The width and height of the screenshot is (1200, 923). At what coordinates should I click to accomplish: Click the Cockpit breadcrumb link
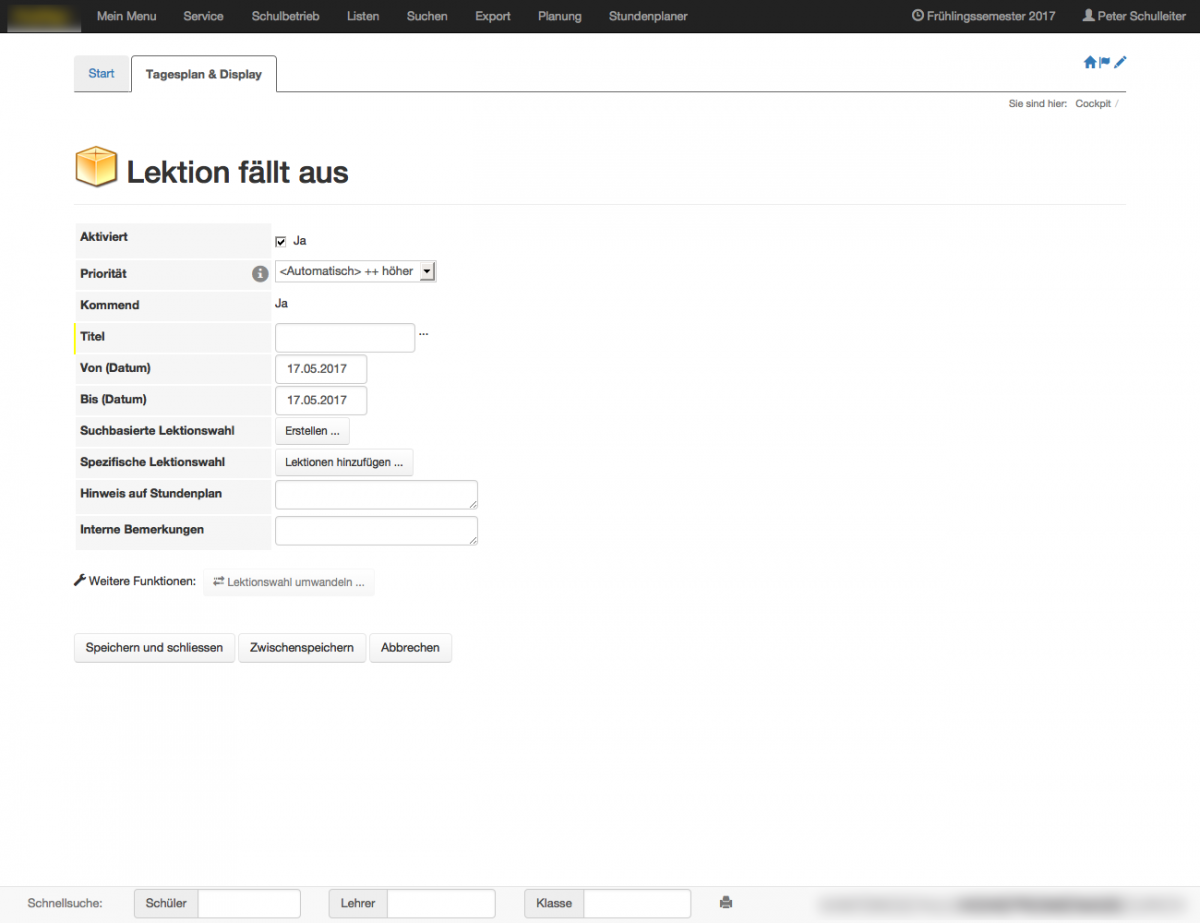point(1092,104)
